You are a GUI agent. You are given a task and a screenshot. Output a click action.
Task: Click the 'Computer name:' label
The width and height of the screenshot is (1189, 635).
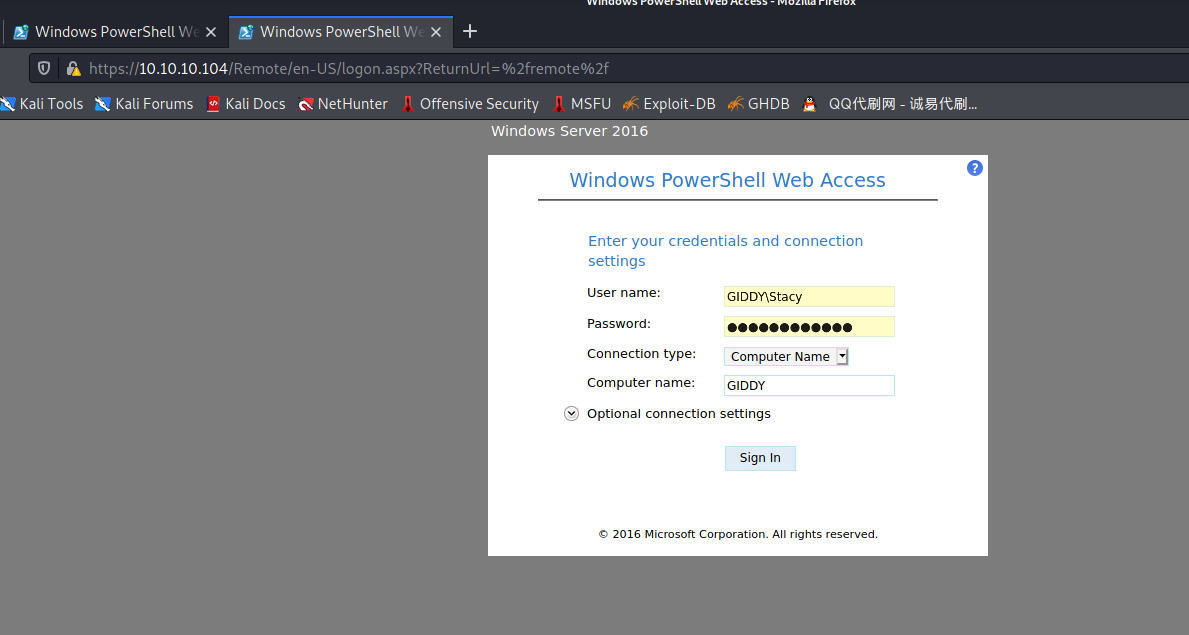pos(641,383)
